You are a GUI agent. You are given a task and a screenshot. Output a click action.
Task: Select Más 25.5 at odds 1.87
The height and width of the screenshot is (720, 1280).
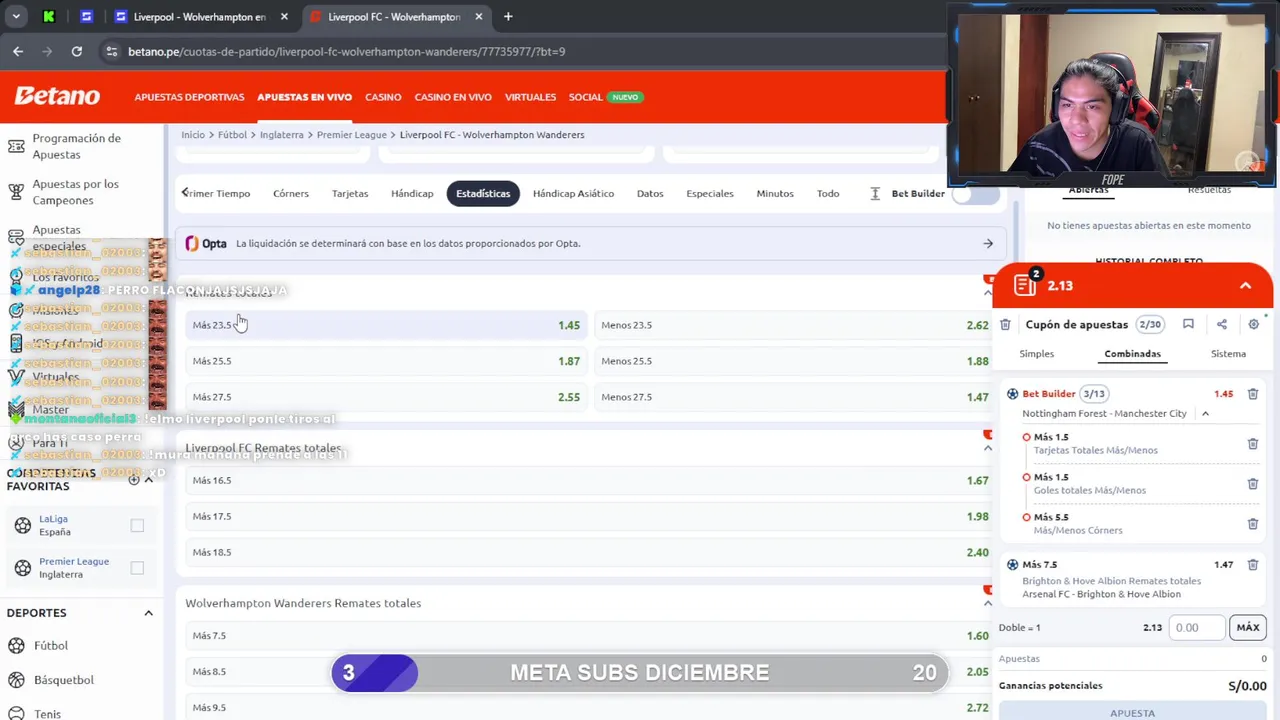point(386,361)
